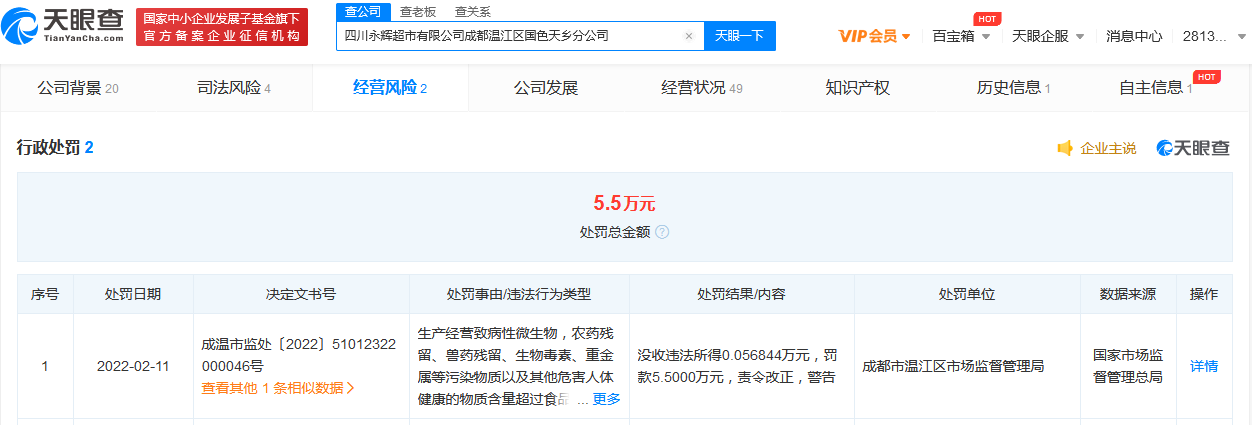Switch to the 查关系 search tab

point(472,11)
